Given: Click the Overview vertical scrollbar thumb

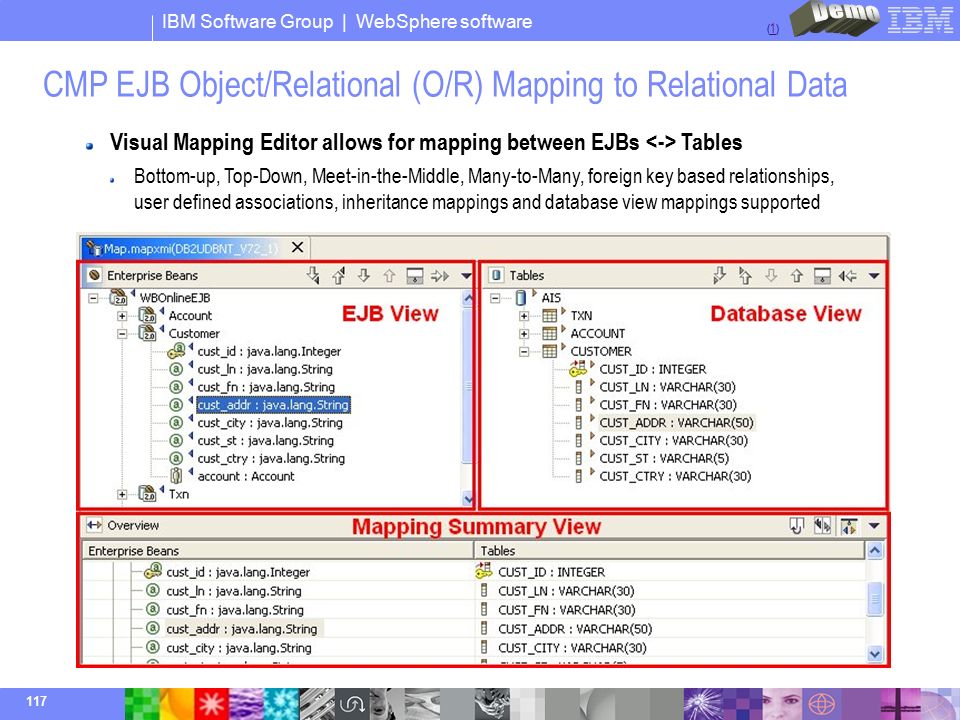Looking at the screenshot, I should point(875,599).
